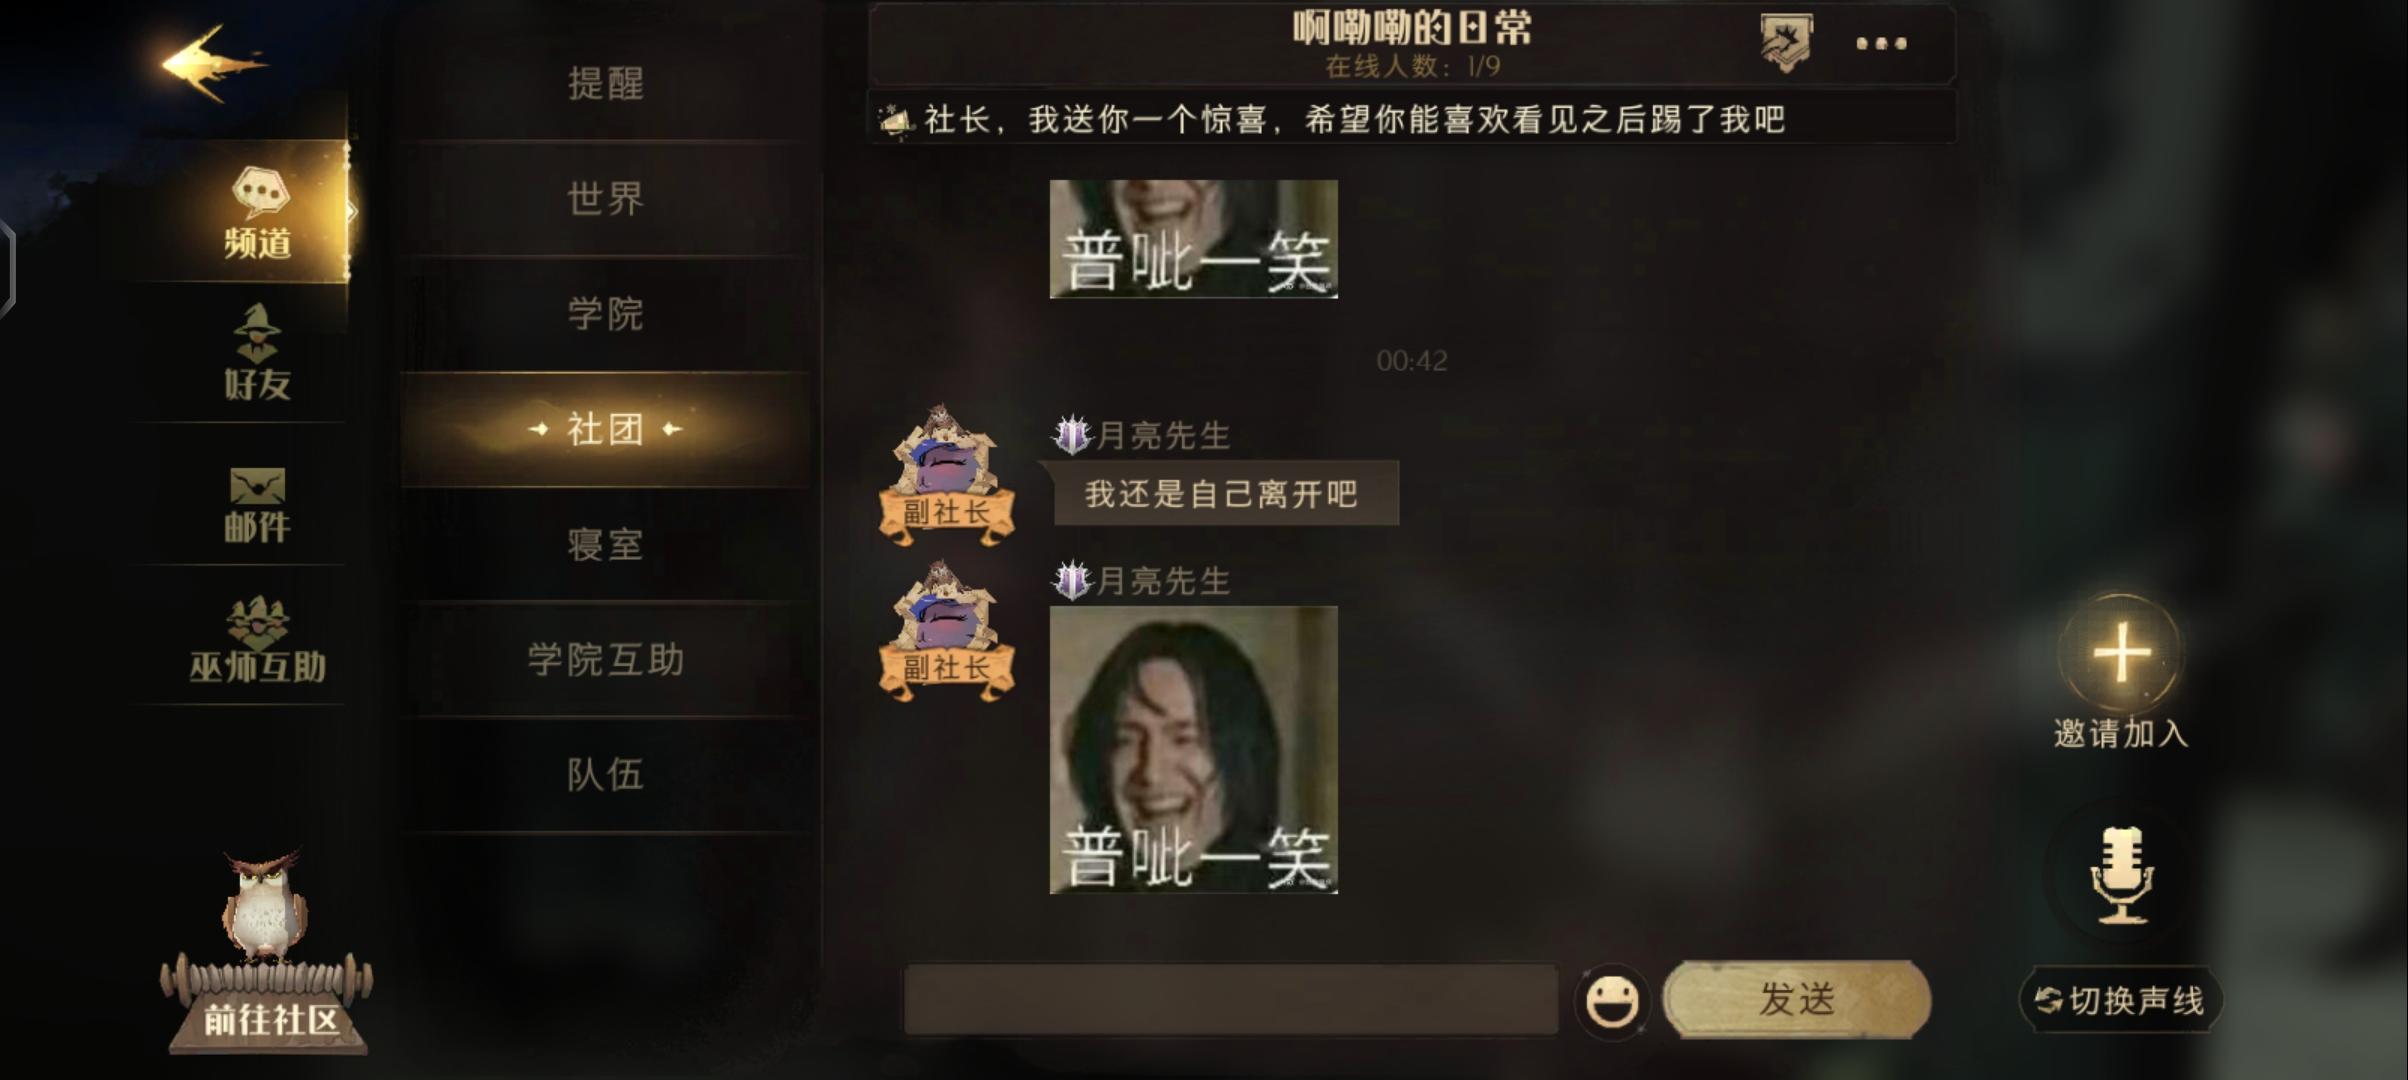Click the 发送 send button
Image resolution: width=2408 pixels, height=1080 pixels.
(x=1797, y=999)
